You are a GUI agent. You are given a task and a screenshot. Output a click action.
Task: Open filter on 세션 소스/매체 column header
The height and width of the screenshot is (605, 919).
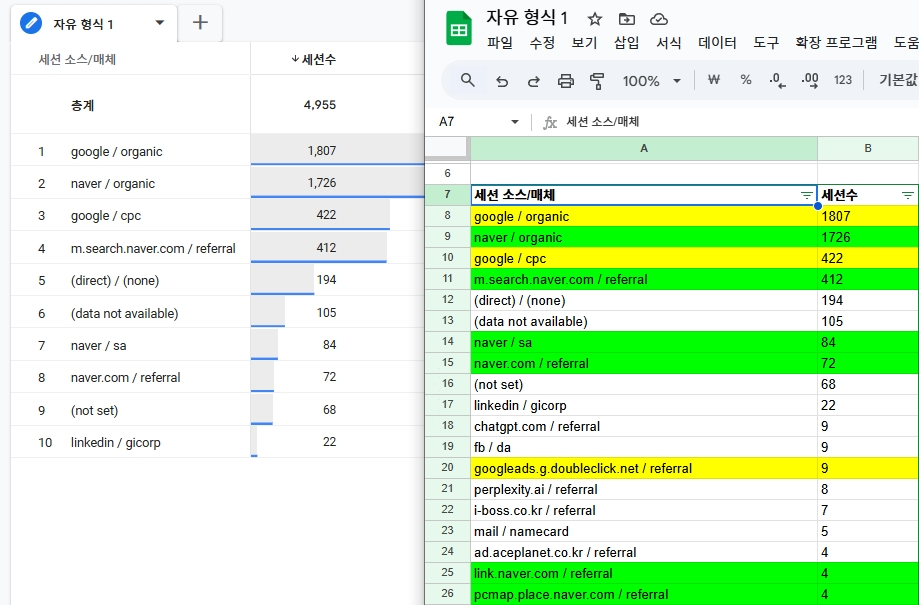tap(807, 195)
